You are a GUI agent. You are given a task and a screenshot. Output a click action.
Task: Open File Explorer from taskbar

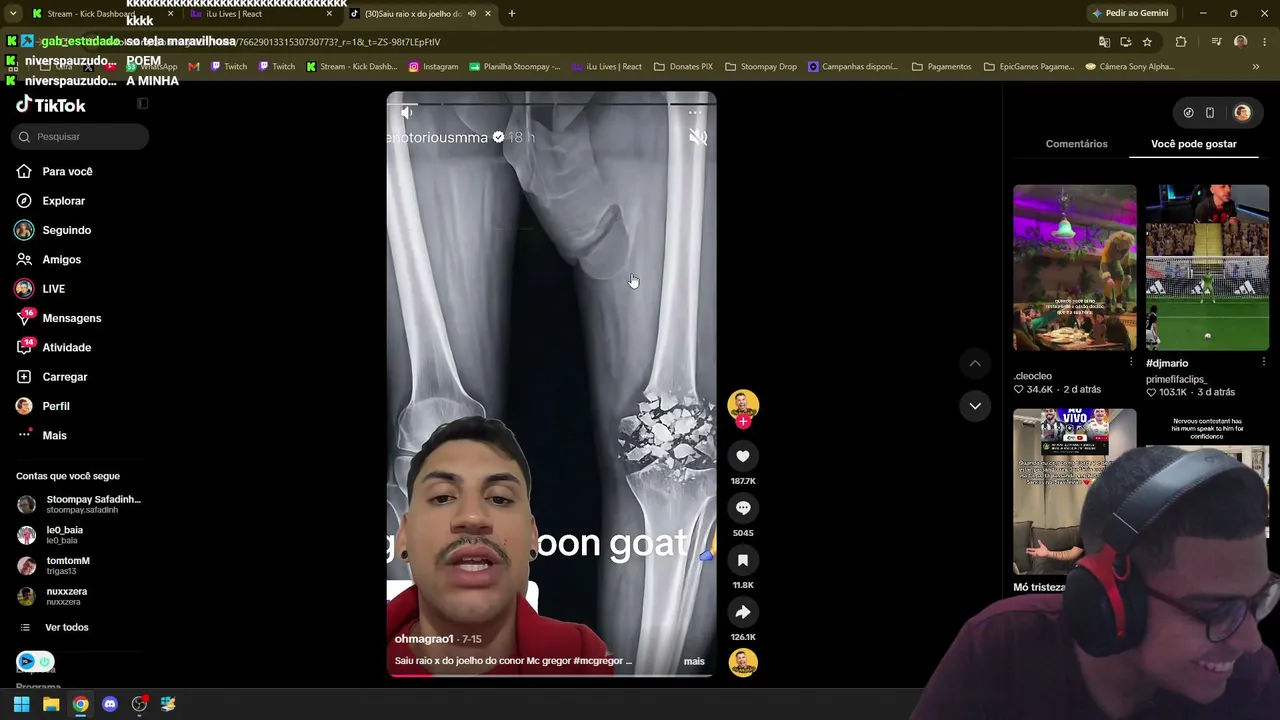coord(51,704)
